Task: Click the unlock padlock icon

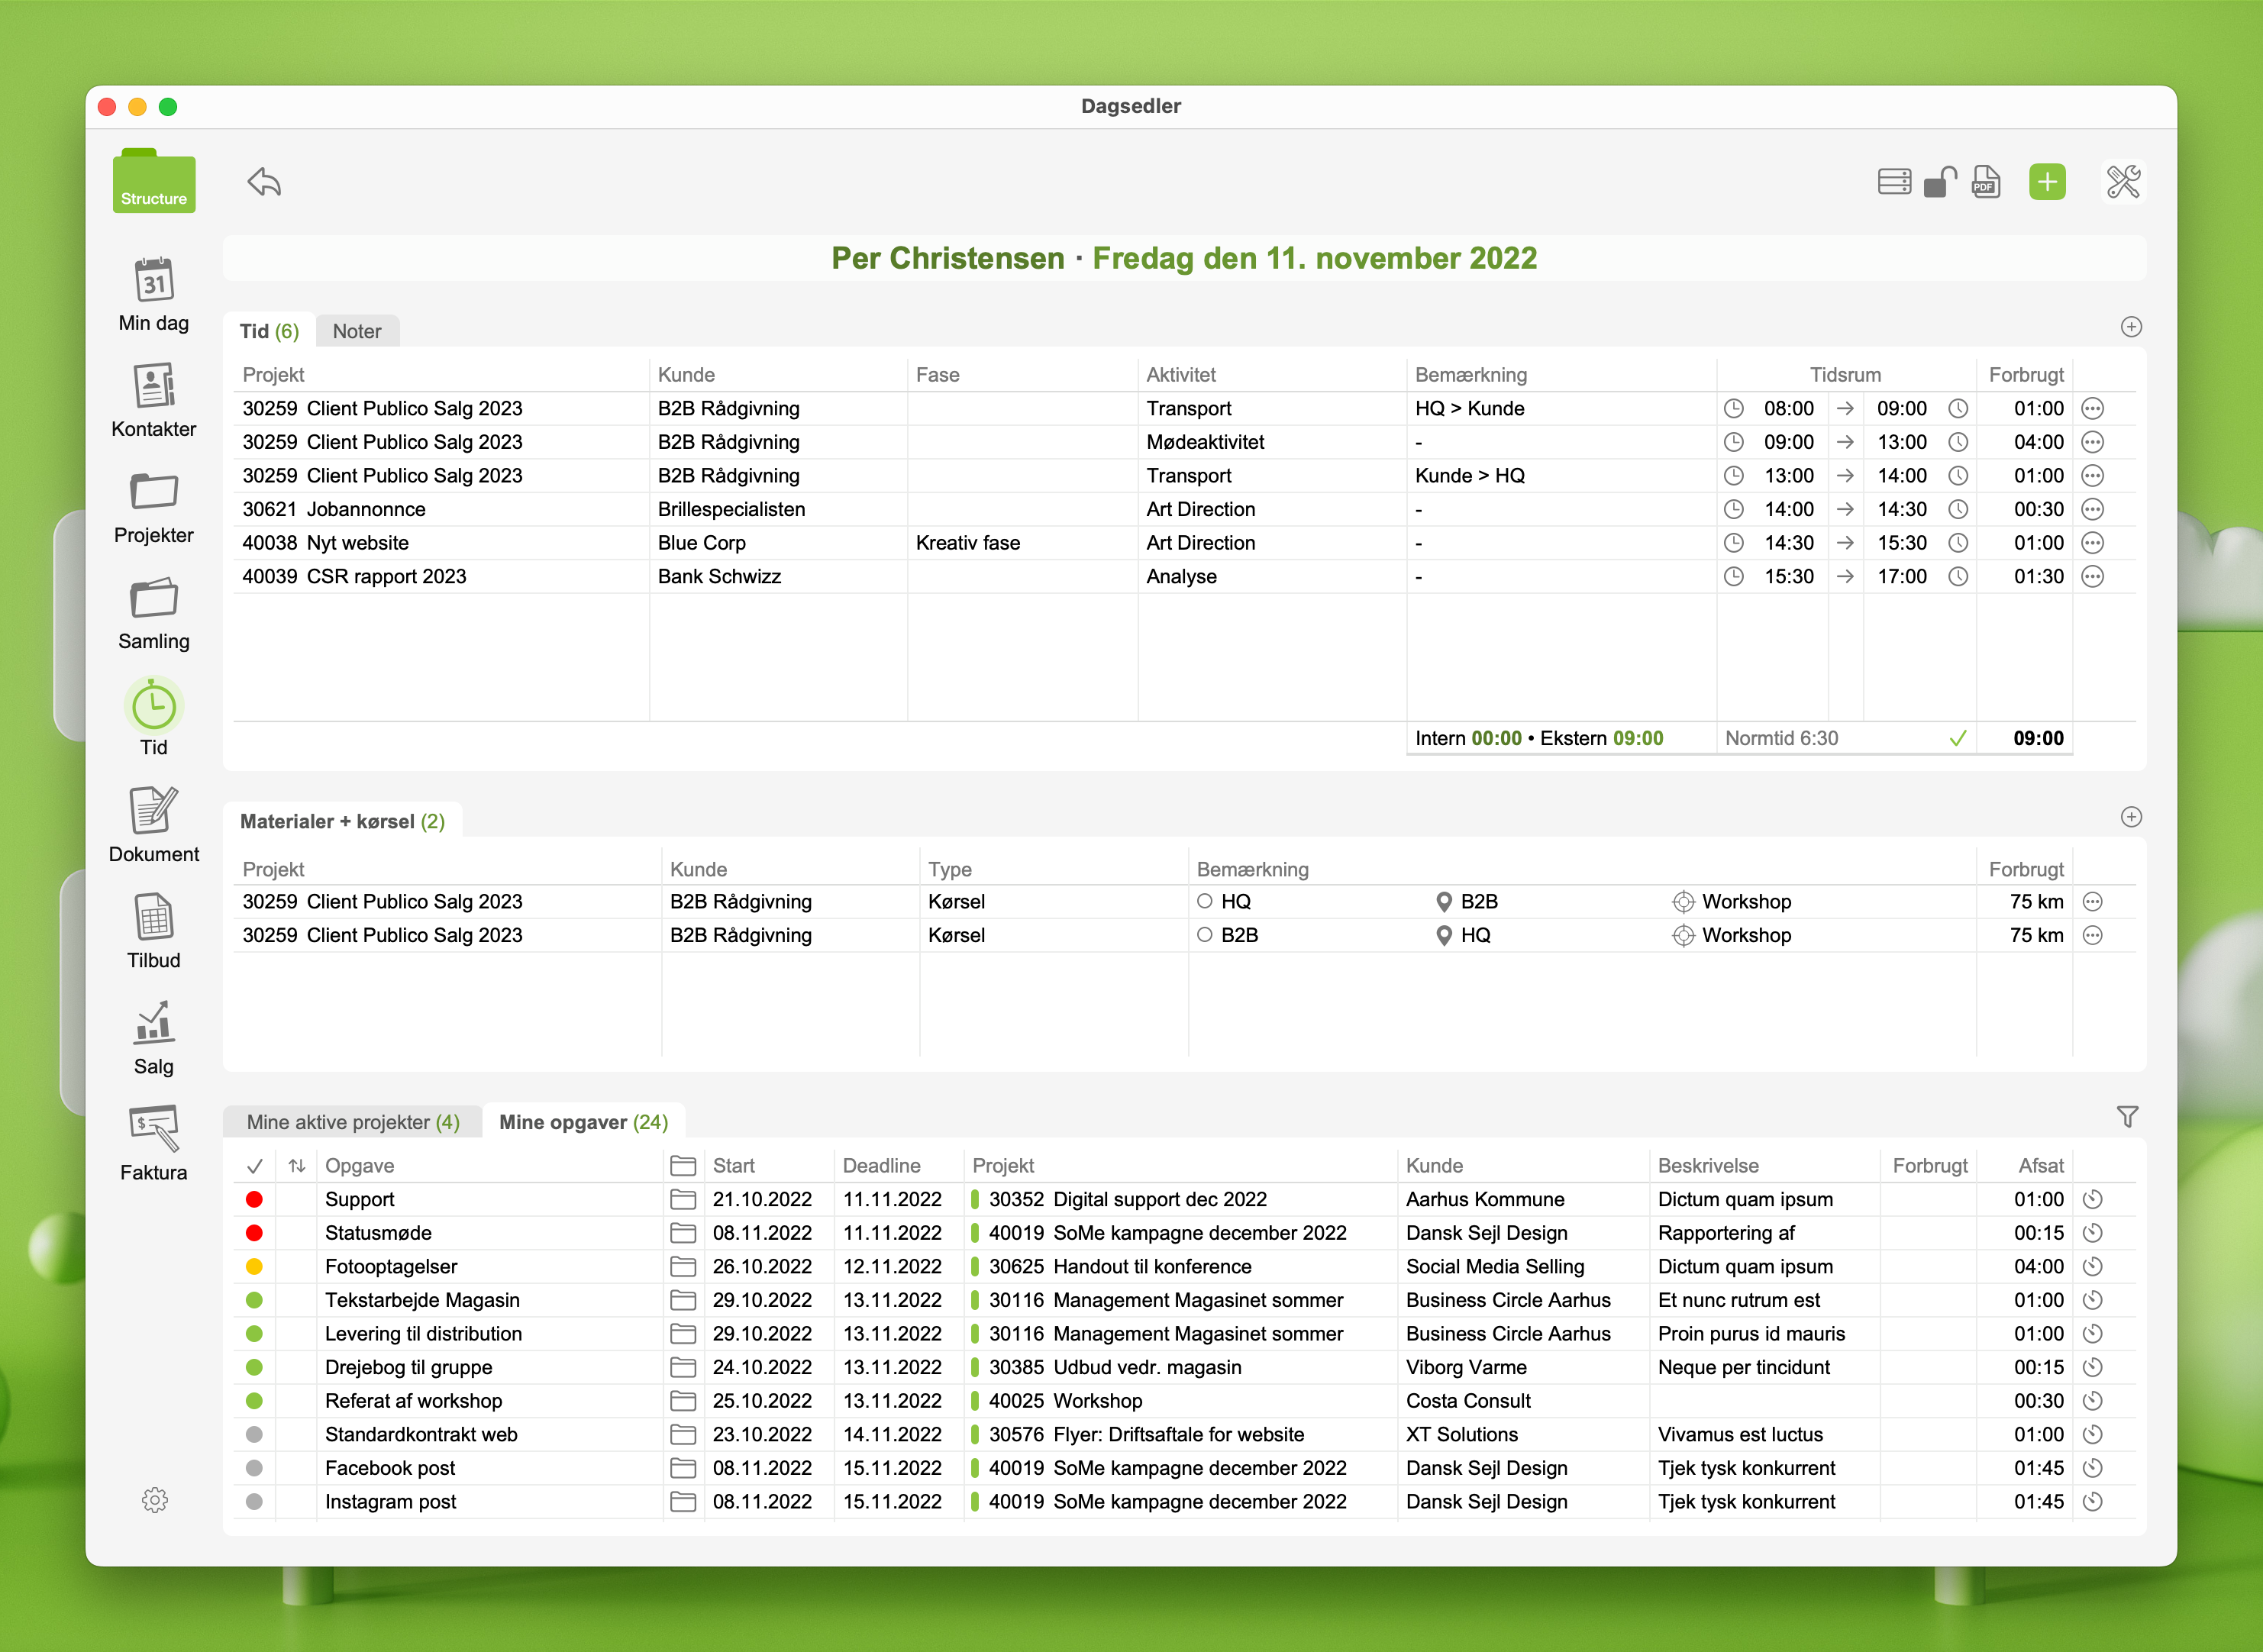Action: point(1939,182)
